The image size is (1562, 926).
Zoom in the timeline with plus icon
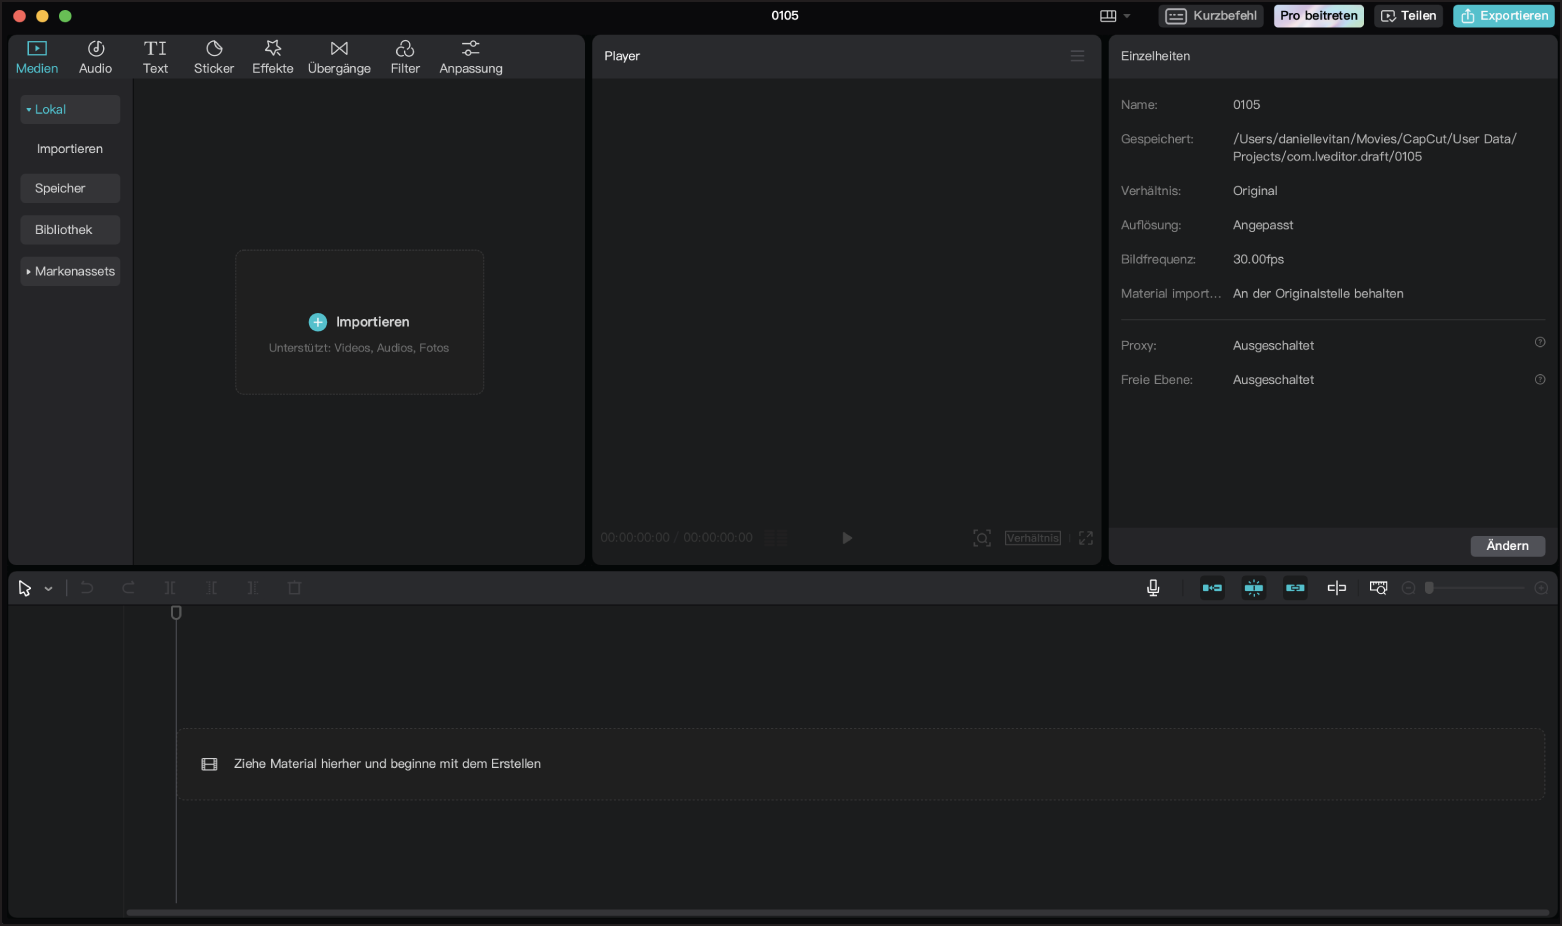point(1541,588)
